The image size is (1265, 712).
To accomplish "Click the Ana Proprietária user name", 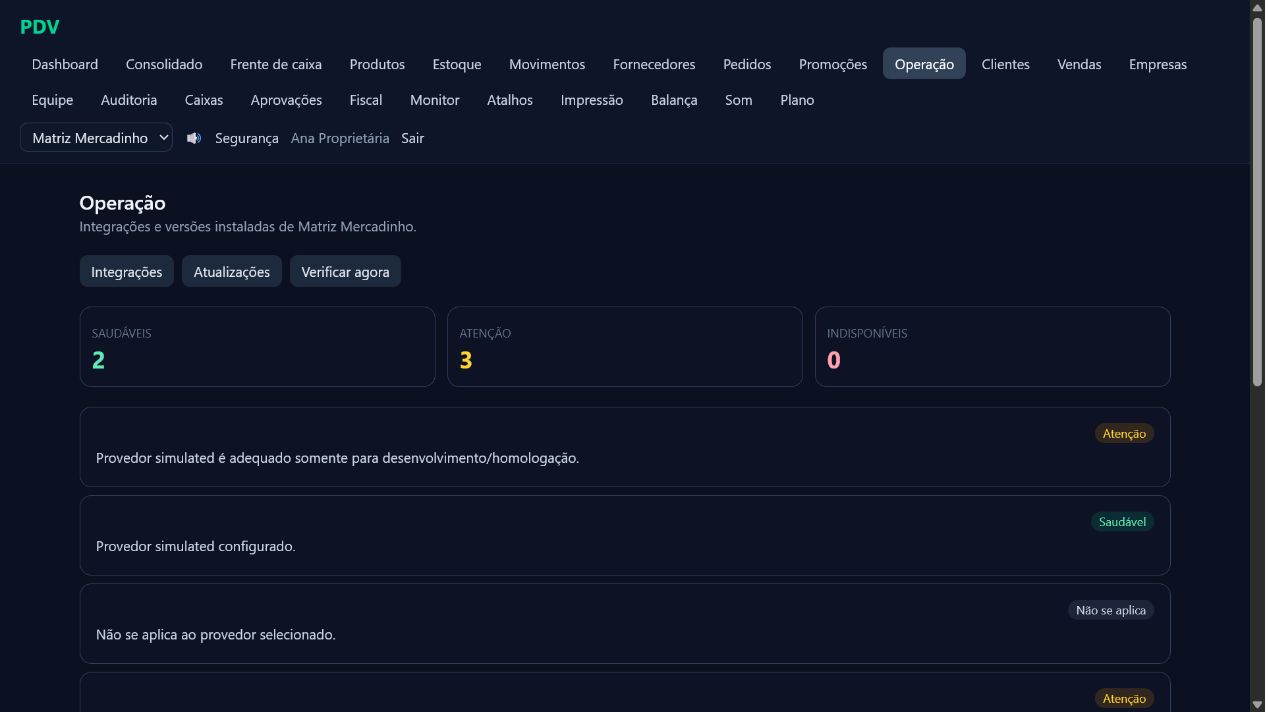I will pyautogui.click(x=340, y=138).
